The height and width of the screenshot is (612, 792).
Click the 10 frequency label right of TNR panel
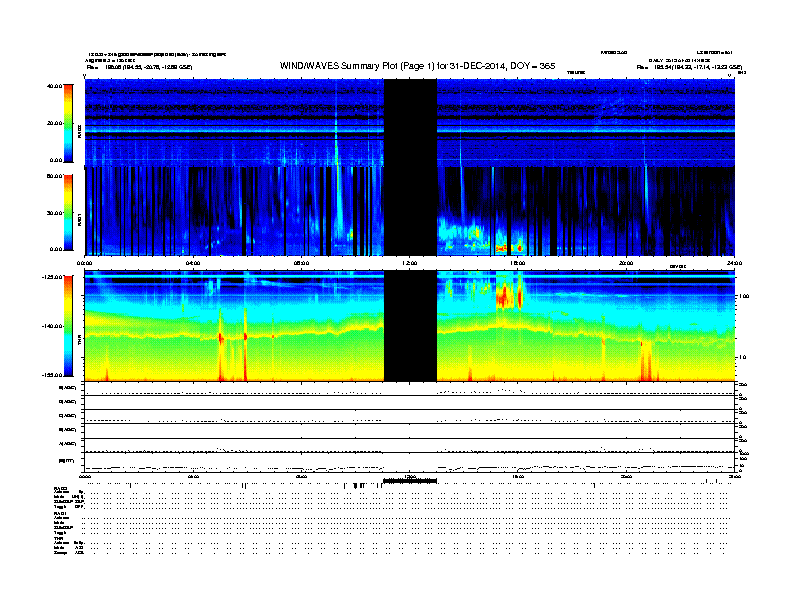(742, 358)
